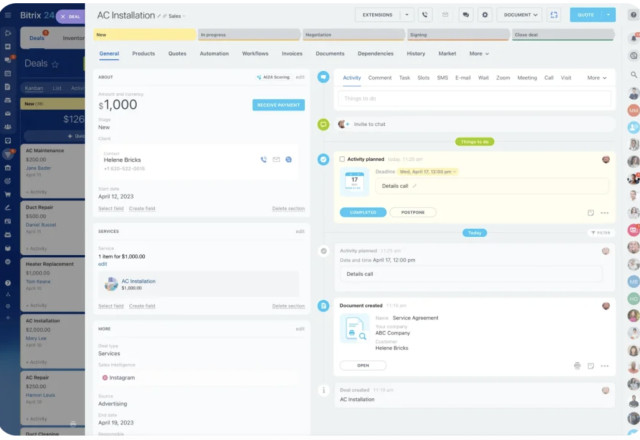Click the search magnifier in right sidebar
640x440 pixels.
click(634, 75)
